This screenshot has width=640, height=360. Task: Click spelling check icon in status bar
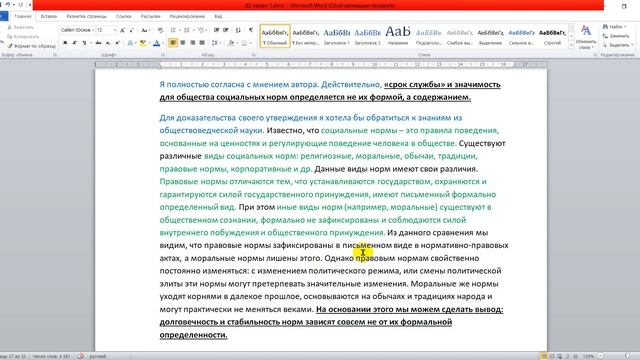tap(81, 356)
